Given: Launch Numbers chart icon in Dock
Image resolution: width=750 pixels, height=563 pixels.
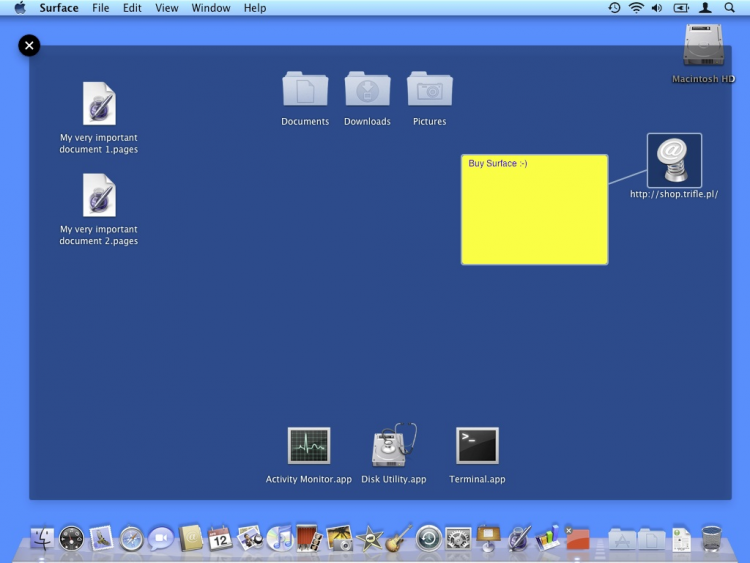Looking at the screenshot, I should click(548, 538).
